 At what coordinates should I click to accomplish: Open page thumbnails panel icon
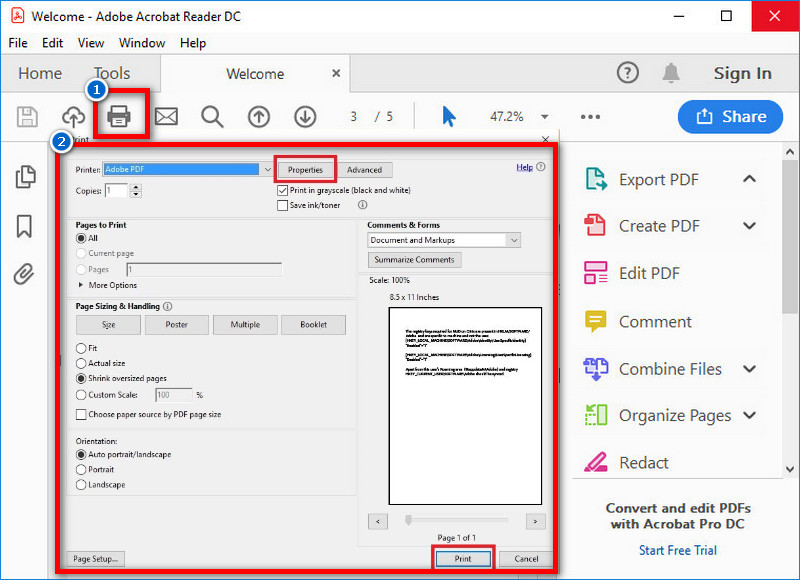[x=25, y=177]
